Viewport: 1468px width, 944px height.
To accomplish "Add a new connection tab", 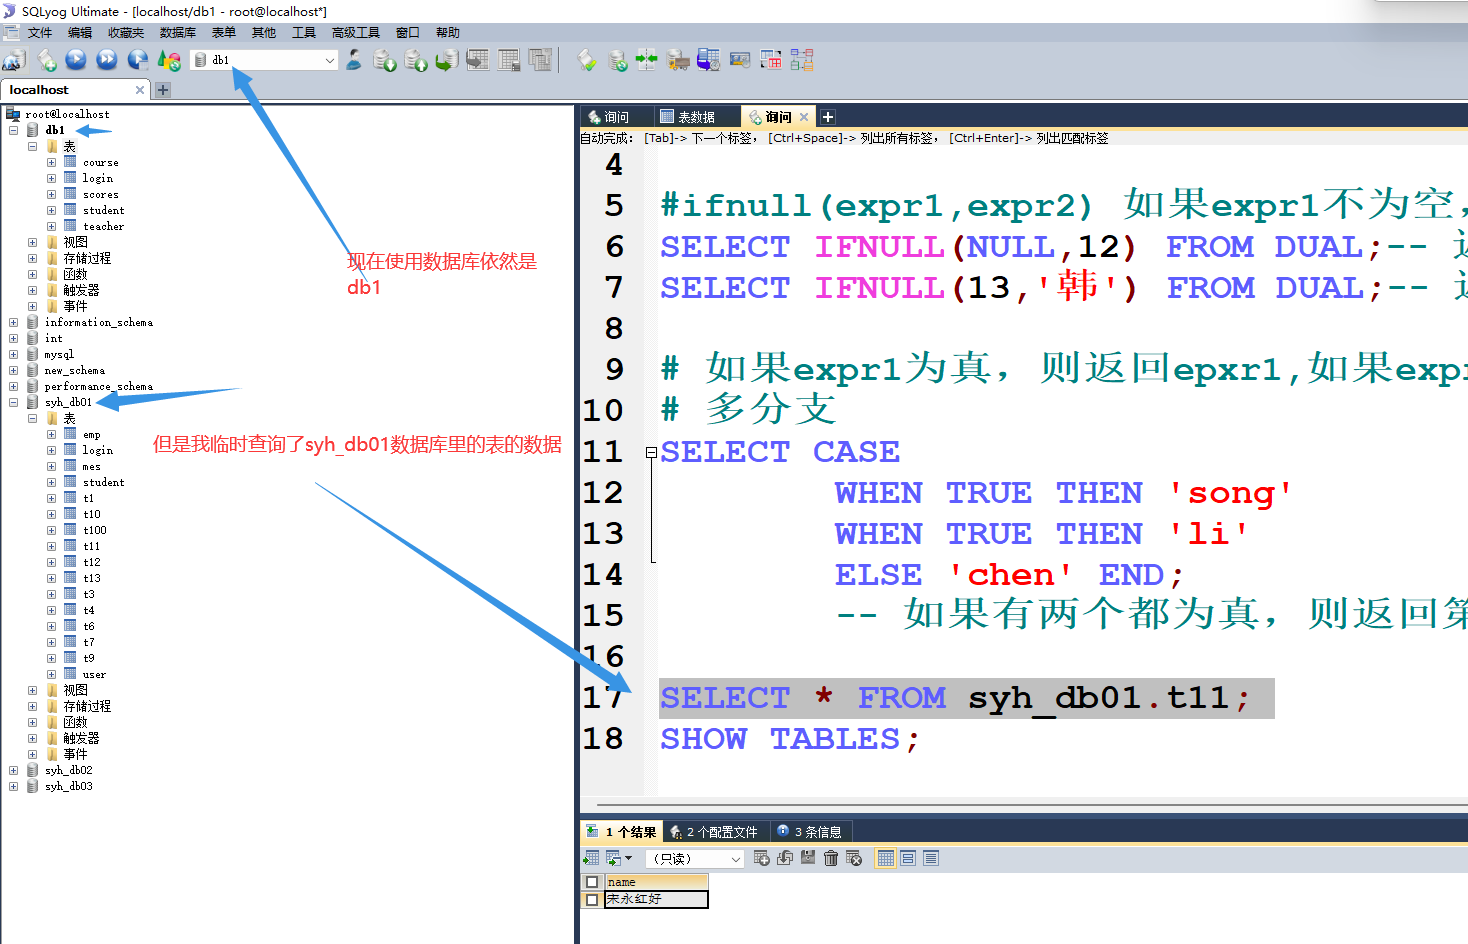I will [x=163, y=90].
